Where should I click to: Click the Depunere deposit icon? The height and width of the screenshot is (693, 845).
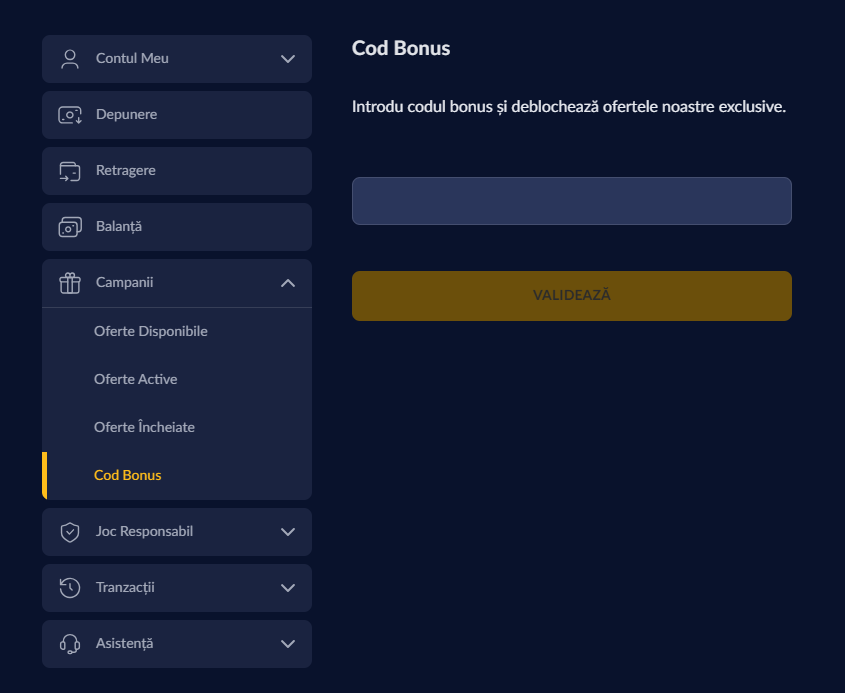(x=69, y=114)
